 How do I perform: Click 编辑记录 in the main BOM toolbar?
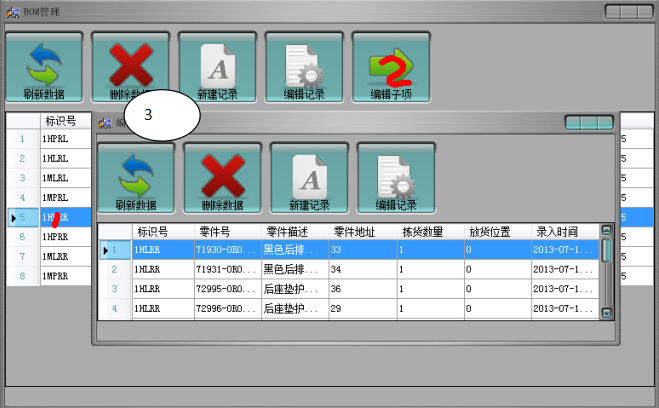pos(304,67)
